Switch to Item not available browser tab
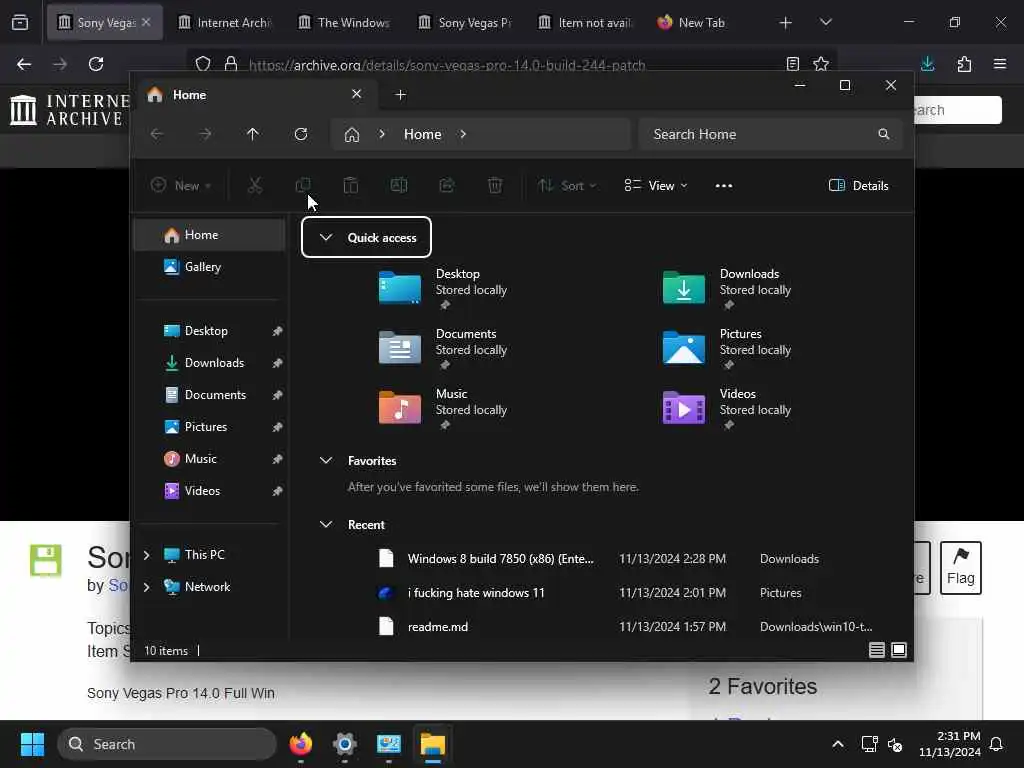Image resolution: width=1024 pixels, height=768 pixels. tap(586, 22)
